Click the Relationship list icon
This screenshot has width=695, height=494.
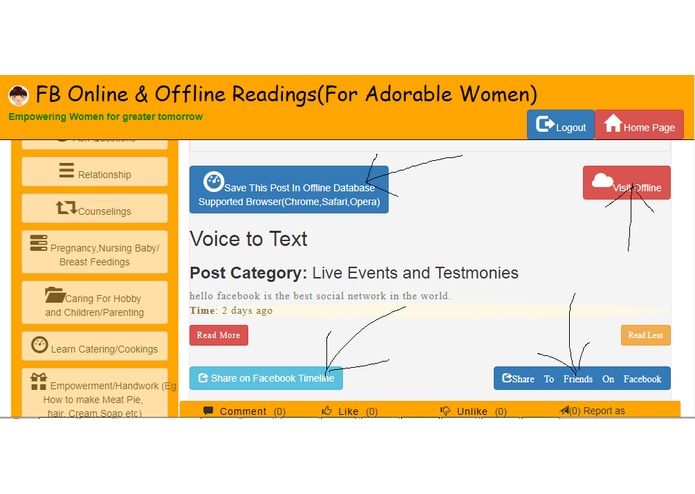[66, 170]
